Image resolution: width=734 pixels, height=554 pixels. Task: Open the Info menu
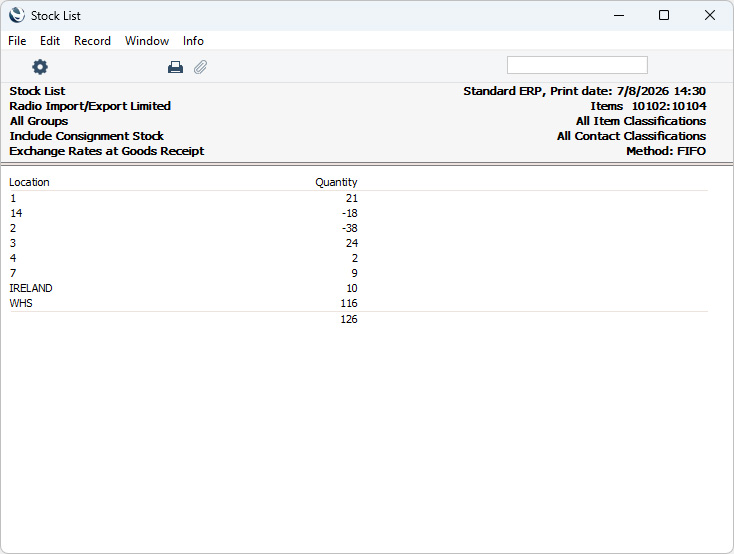point(193,41)
